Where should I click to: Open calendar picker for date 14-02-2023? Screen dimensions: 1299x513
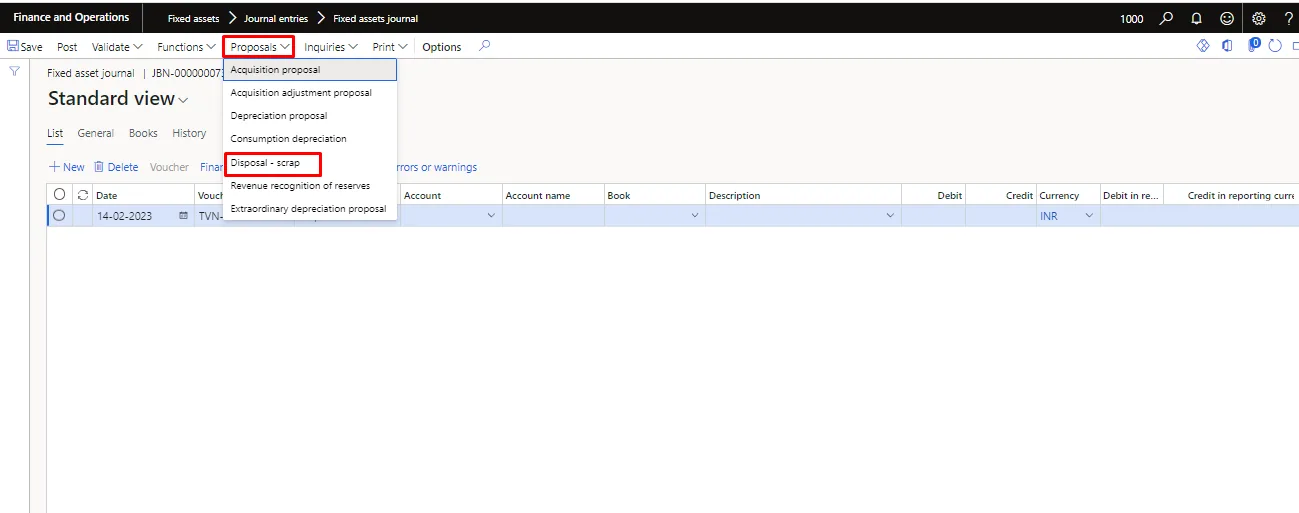click(x=183, y=216)
